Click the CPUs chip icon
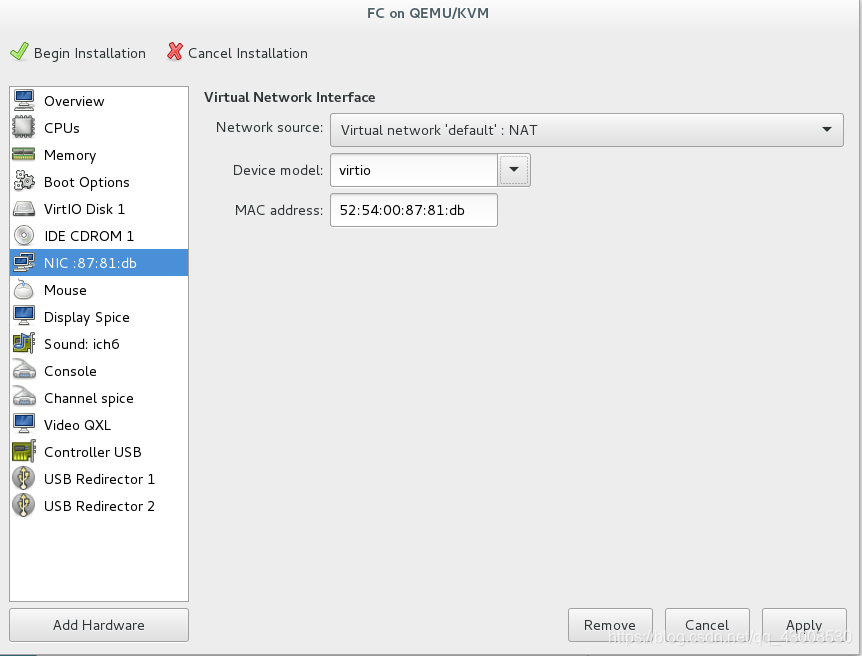This screenshot has width=862, height=656. coord(24,128)
